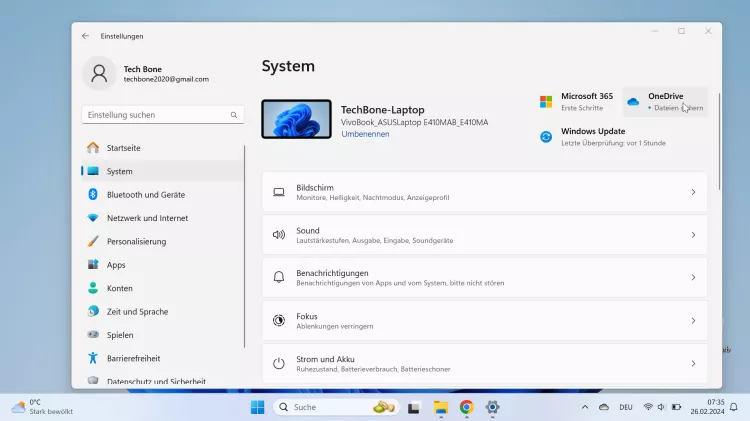Open OneDrive Dateien sichern tile
Screen dimensions: 750x421
[665, 101]
